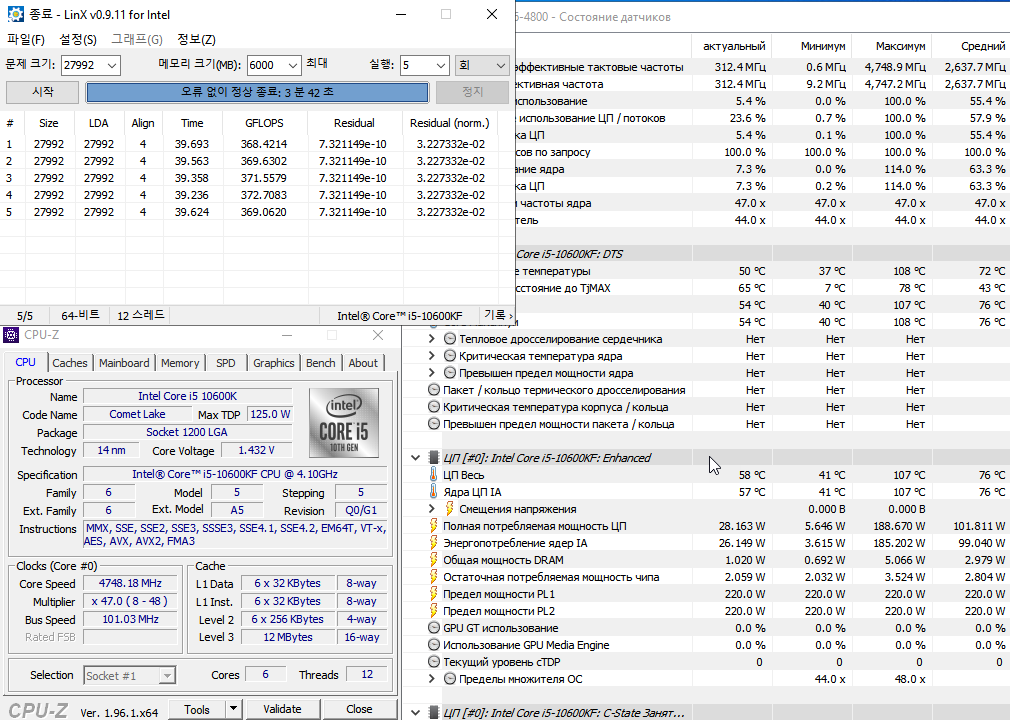Click the CPU-Z app icon in title bar
Viewport: 1010px width, 720px height.
(x=11, y=335)
